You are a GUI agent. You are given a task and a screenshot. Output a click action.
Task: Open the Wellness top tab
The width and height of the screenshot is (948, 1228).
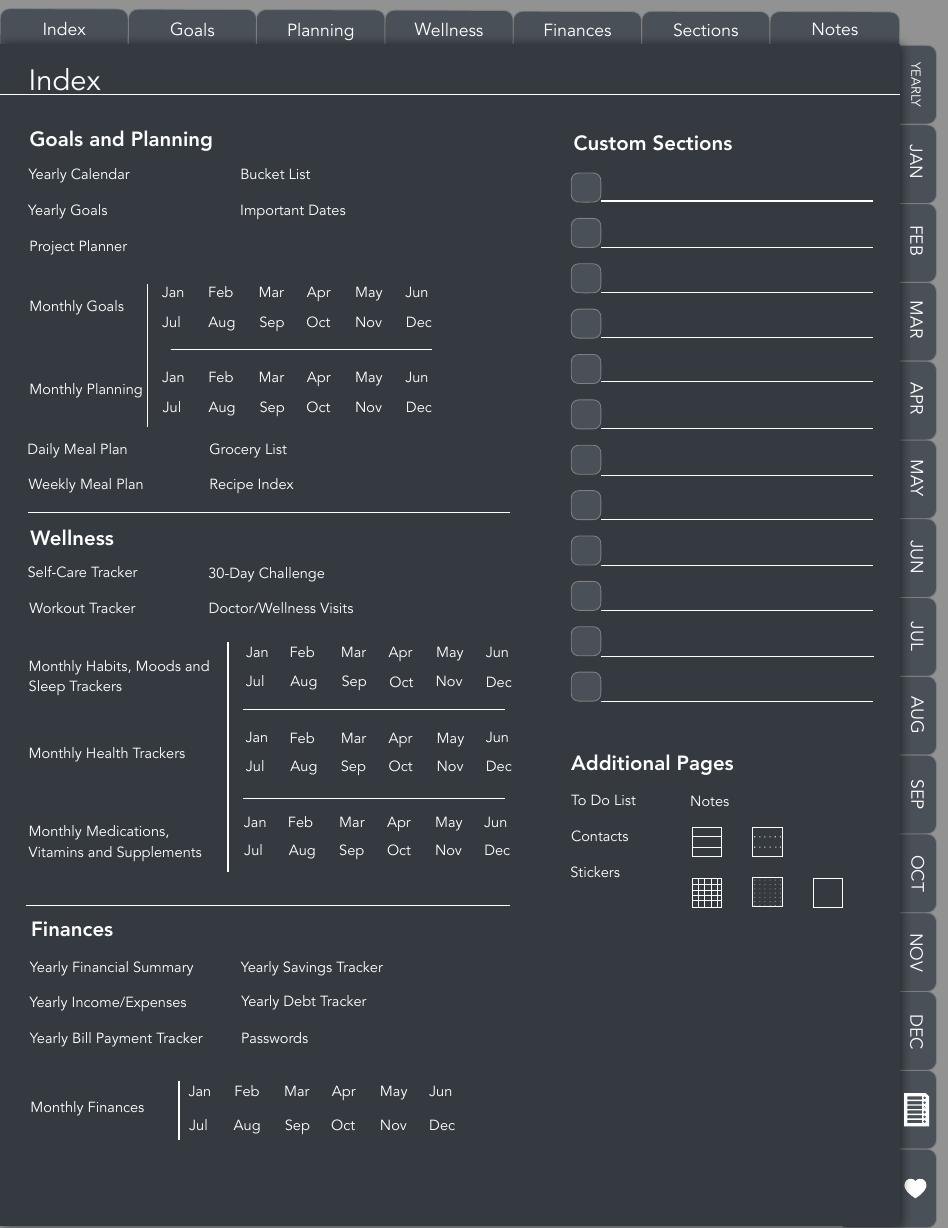click(x=449, y=29)
